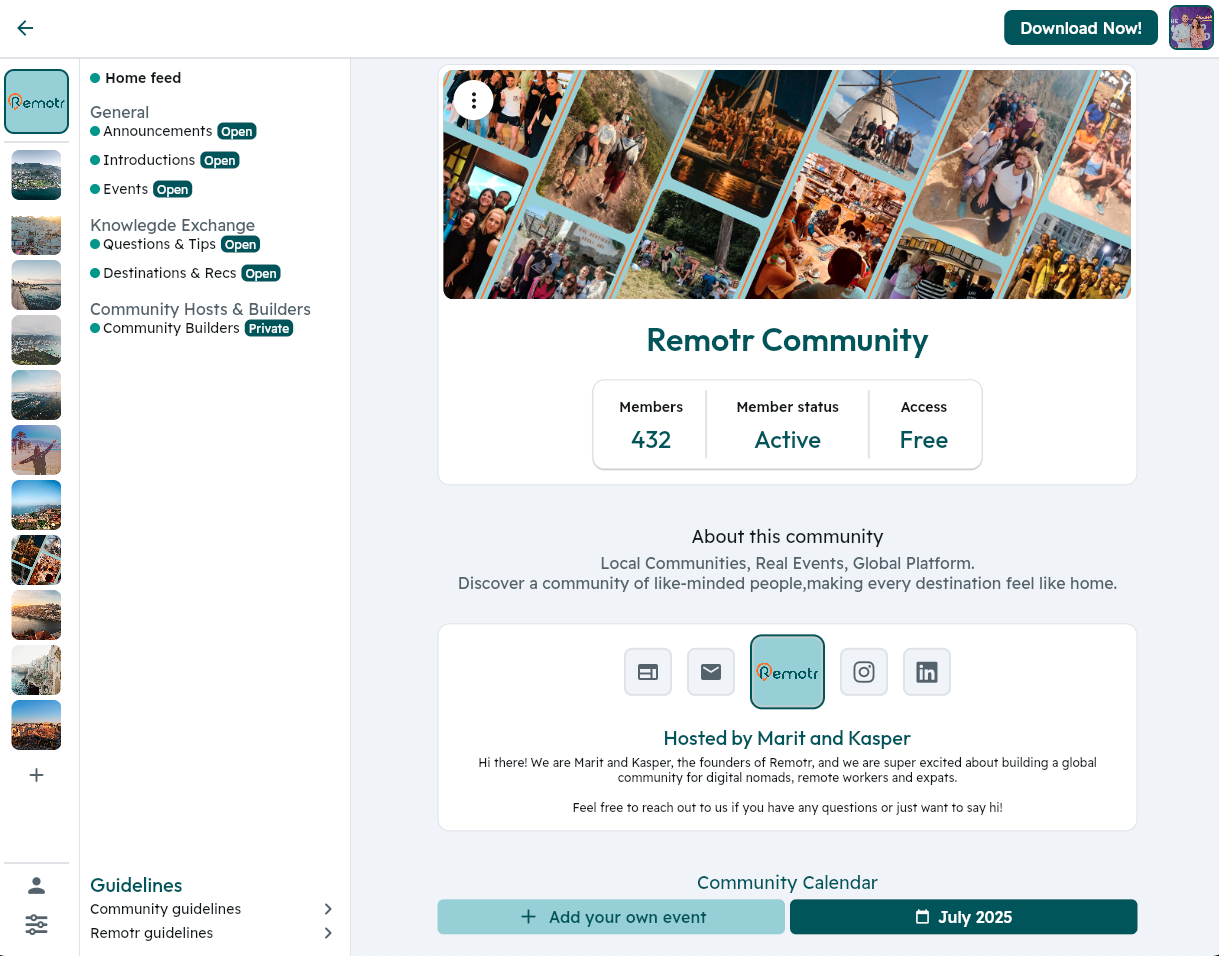Open the settings sliders icon
The image size is (1219, 956).
pos(36,924)
